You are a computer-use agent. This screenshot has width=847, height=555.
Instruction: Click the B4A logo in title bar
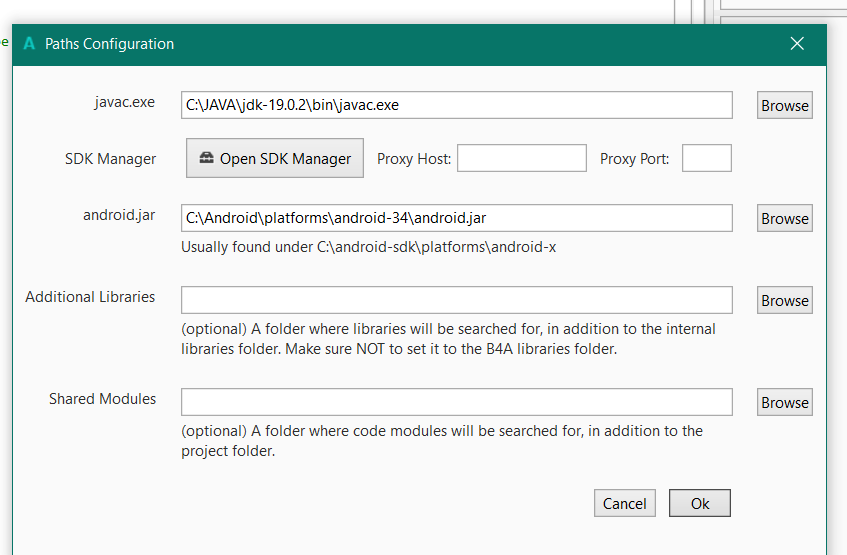[29, 43]
